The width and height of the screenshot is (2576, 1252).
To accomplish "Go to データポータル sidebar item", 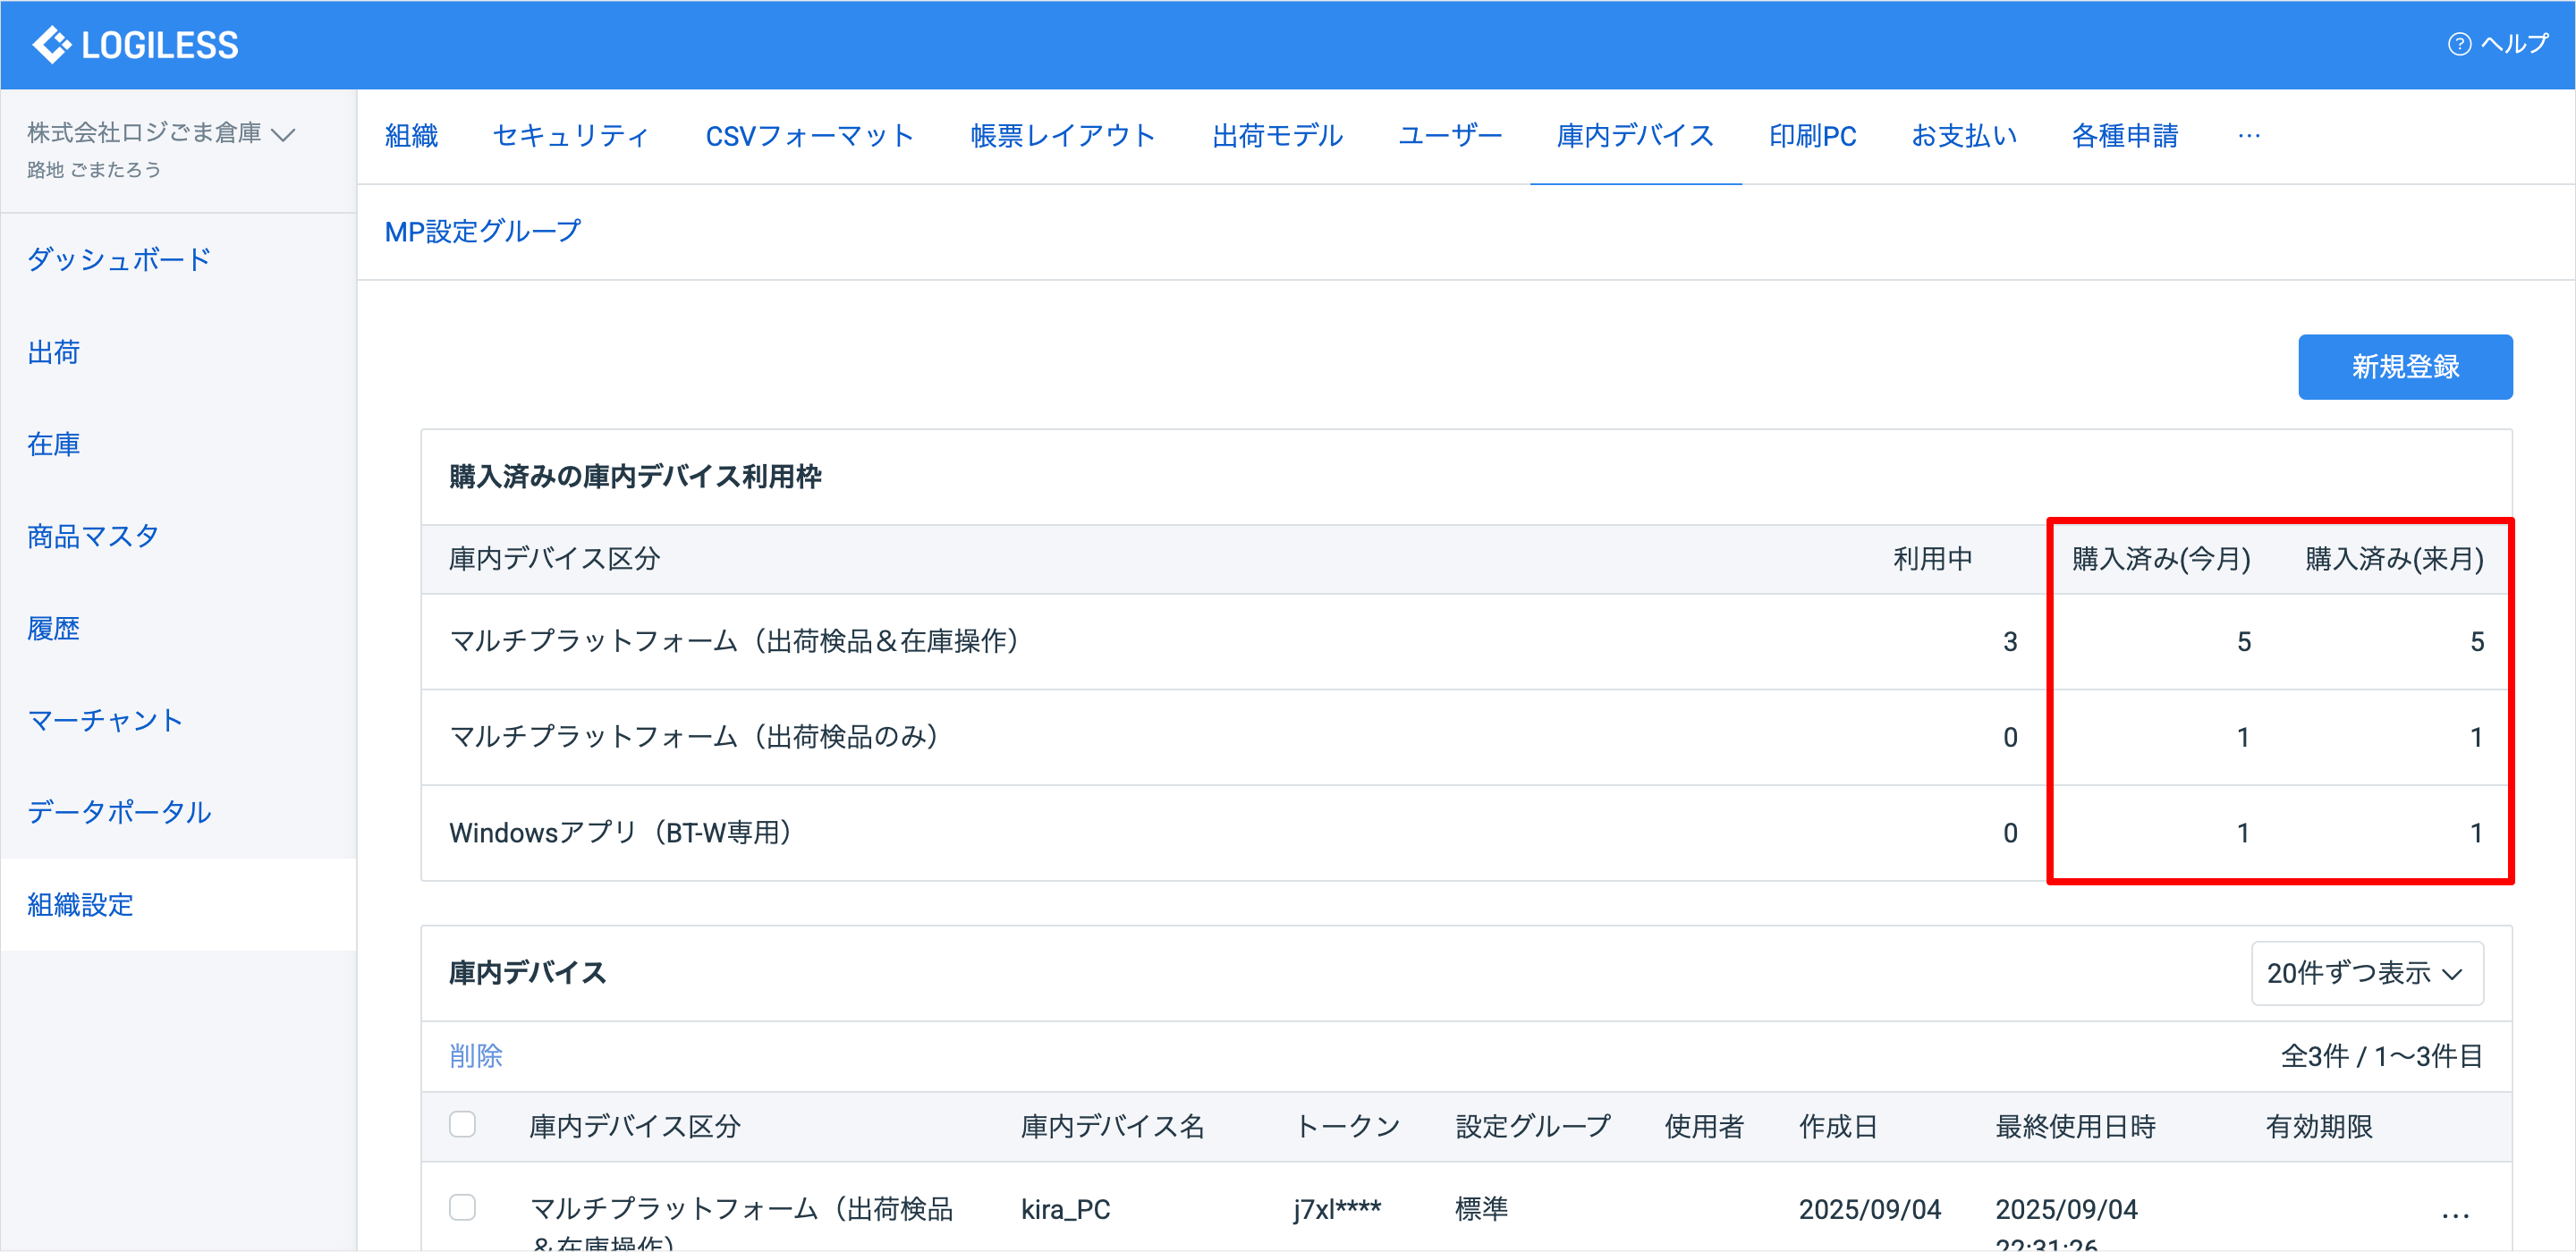I will 119,813.
